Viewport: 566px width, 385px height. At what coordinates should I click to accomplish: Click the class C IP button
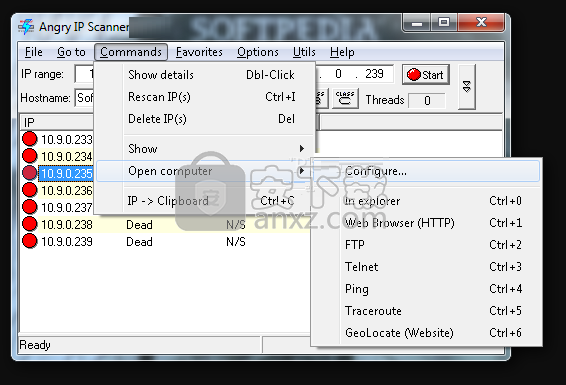tap(345, 98)
